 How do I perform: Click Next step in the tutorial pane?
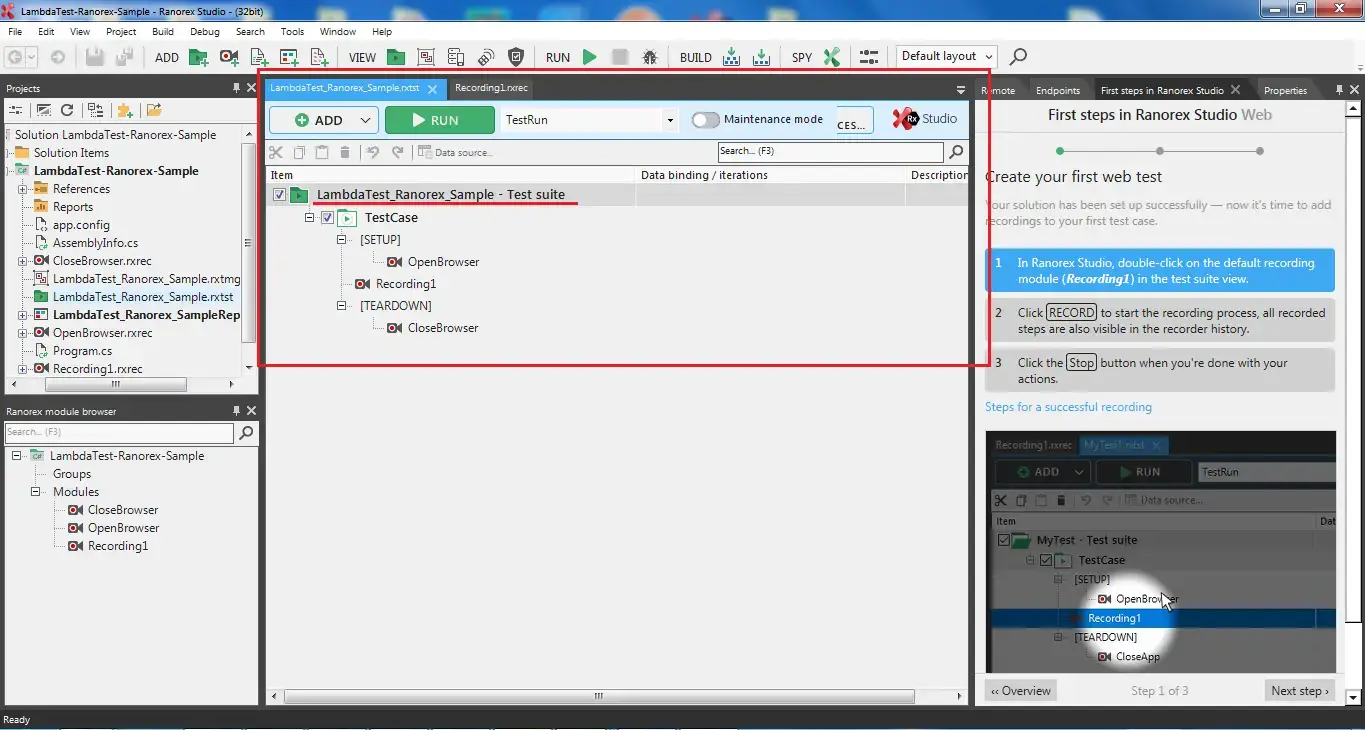point(1299,690)
